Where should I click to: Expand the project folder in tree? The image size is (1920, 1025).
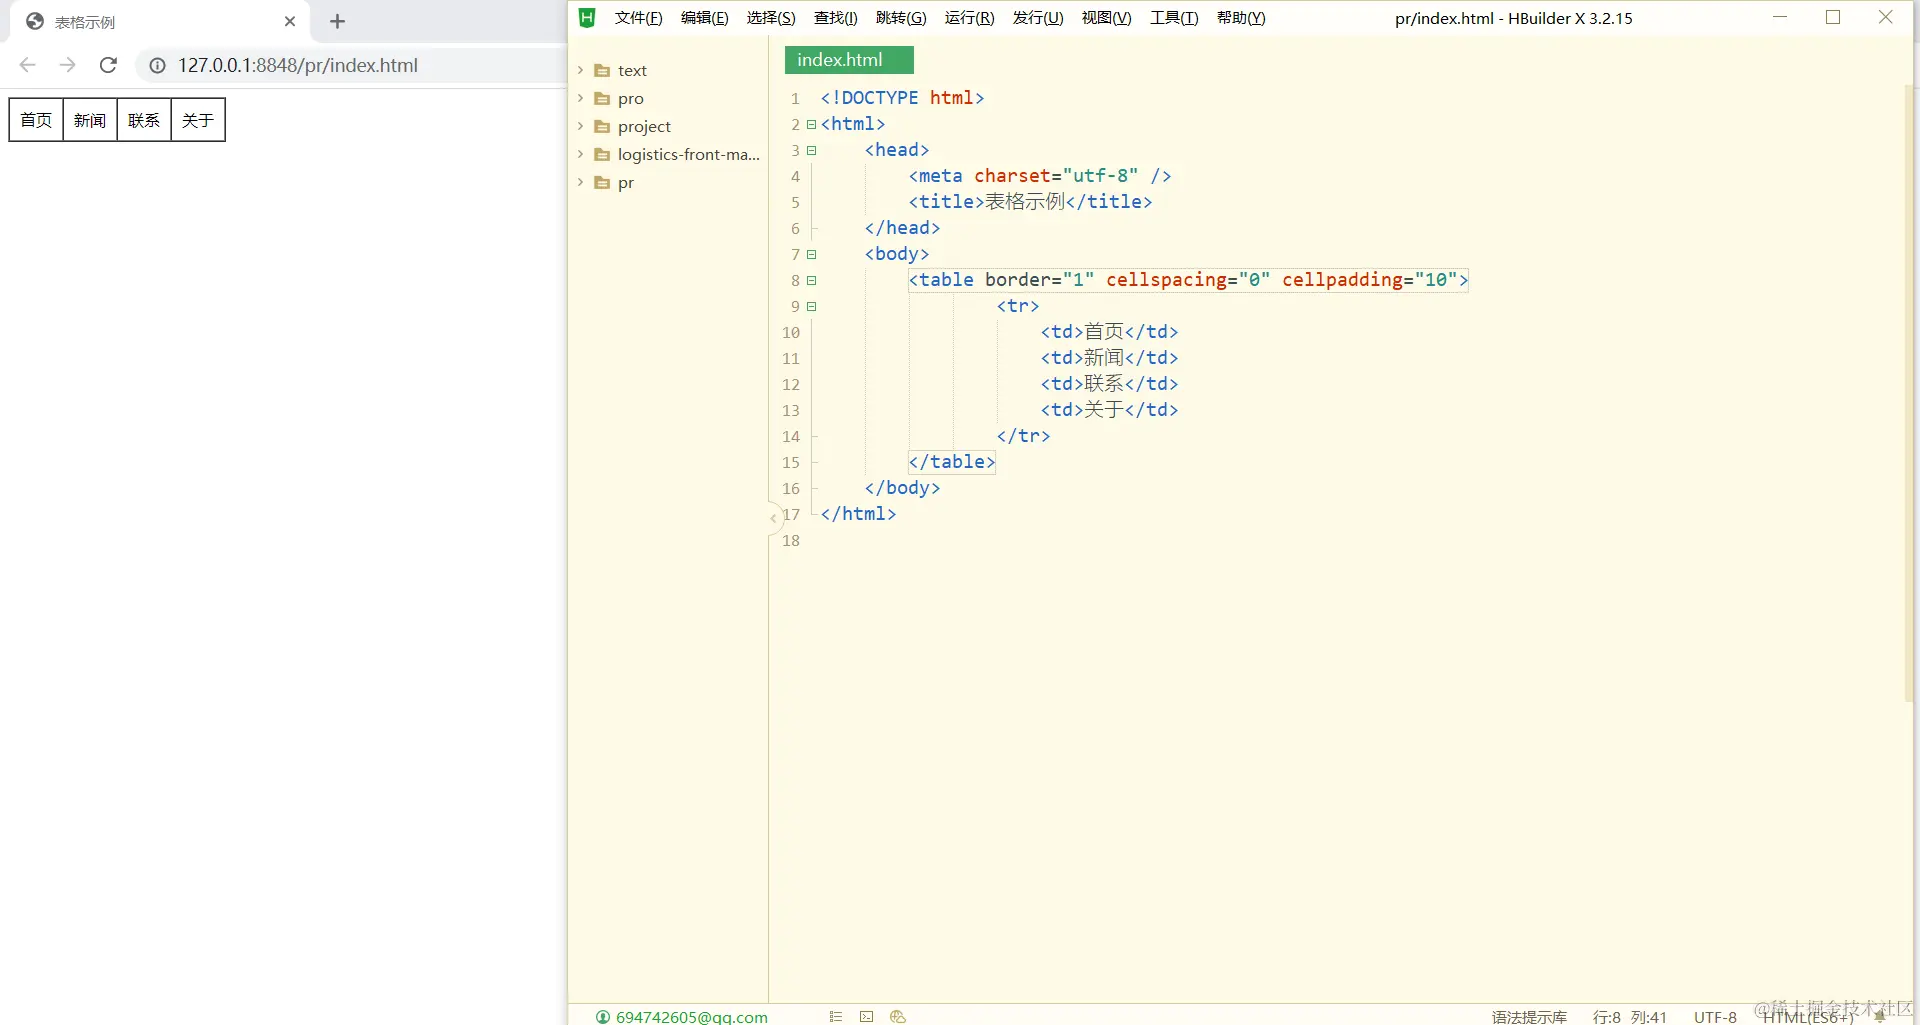point(580,126)
